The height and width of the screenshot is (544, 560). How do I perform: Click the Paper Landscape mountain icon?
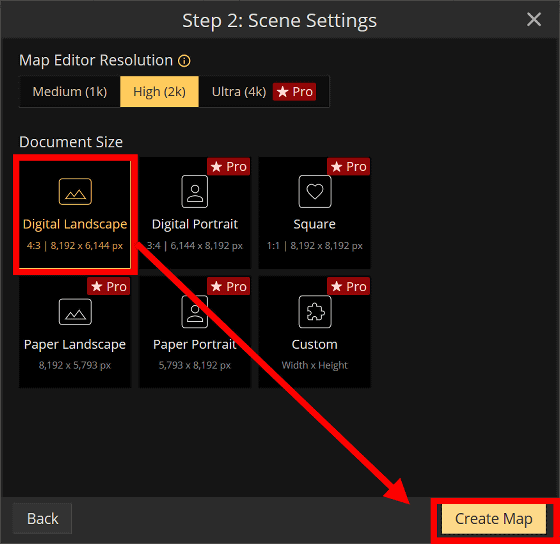[75, 312]
